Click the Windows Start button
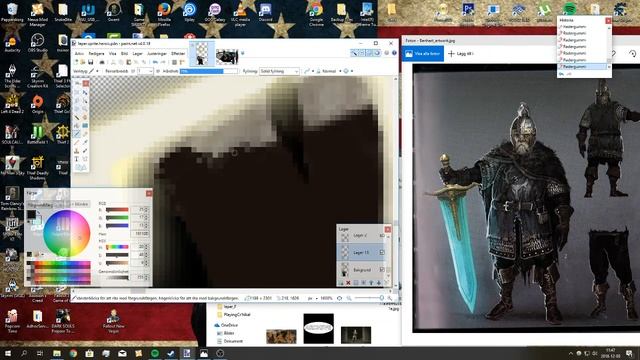 click(x=8, y=353)
